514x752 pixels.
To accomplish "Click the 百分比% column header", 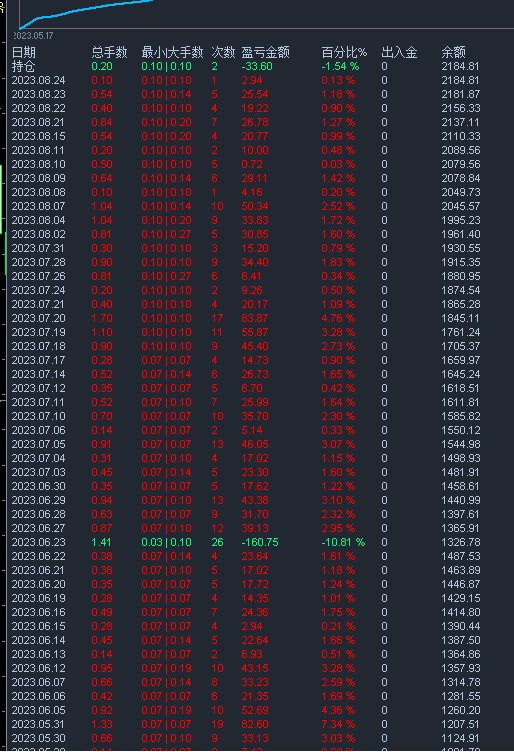I will click(344, 52).
